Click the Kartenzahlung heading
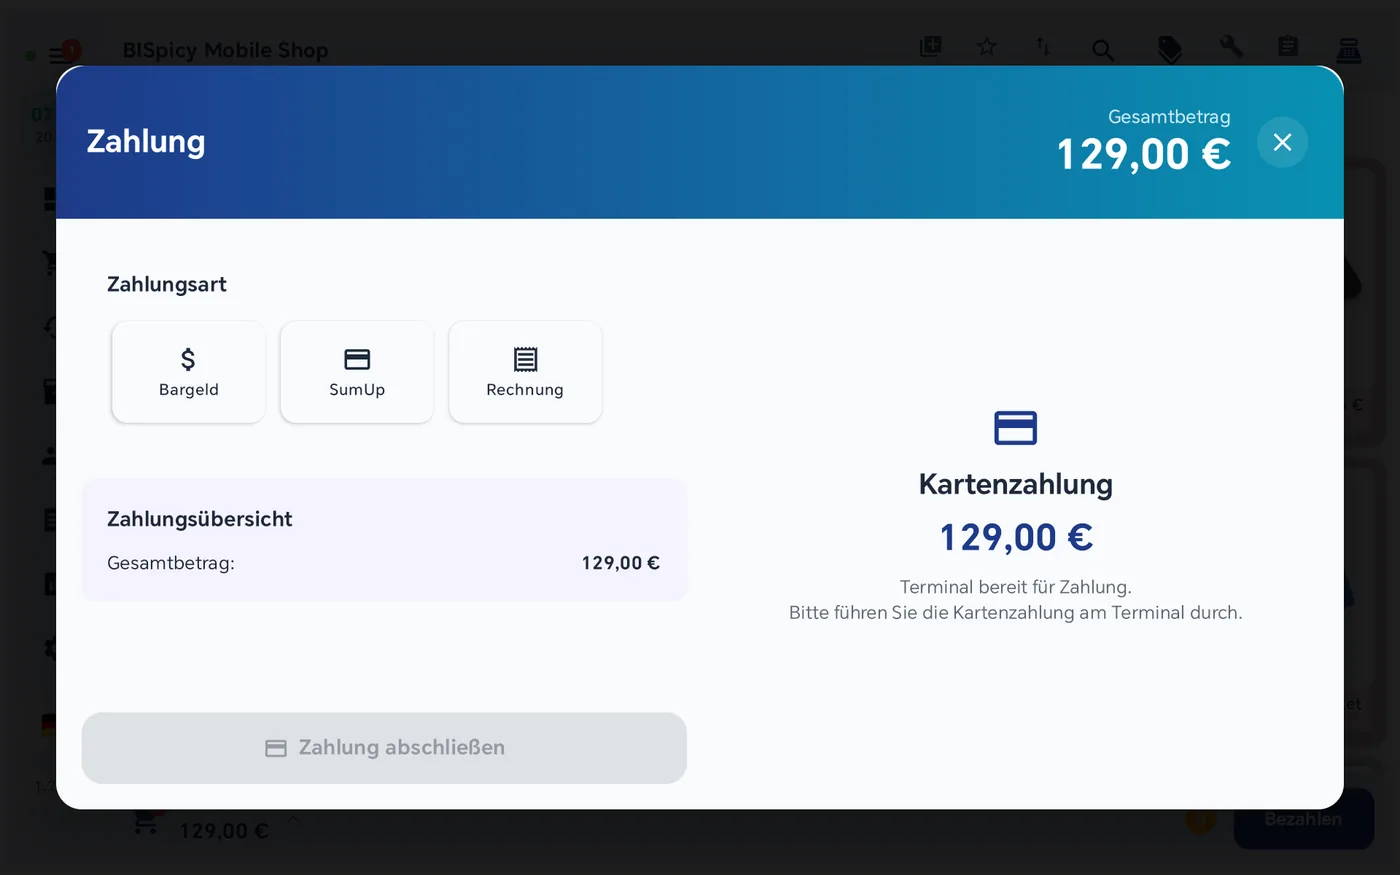The height and width of the screenshot is (875, 1400). 1015,484
